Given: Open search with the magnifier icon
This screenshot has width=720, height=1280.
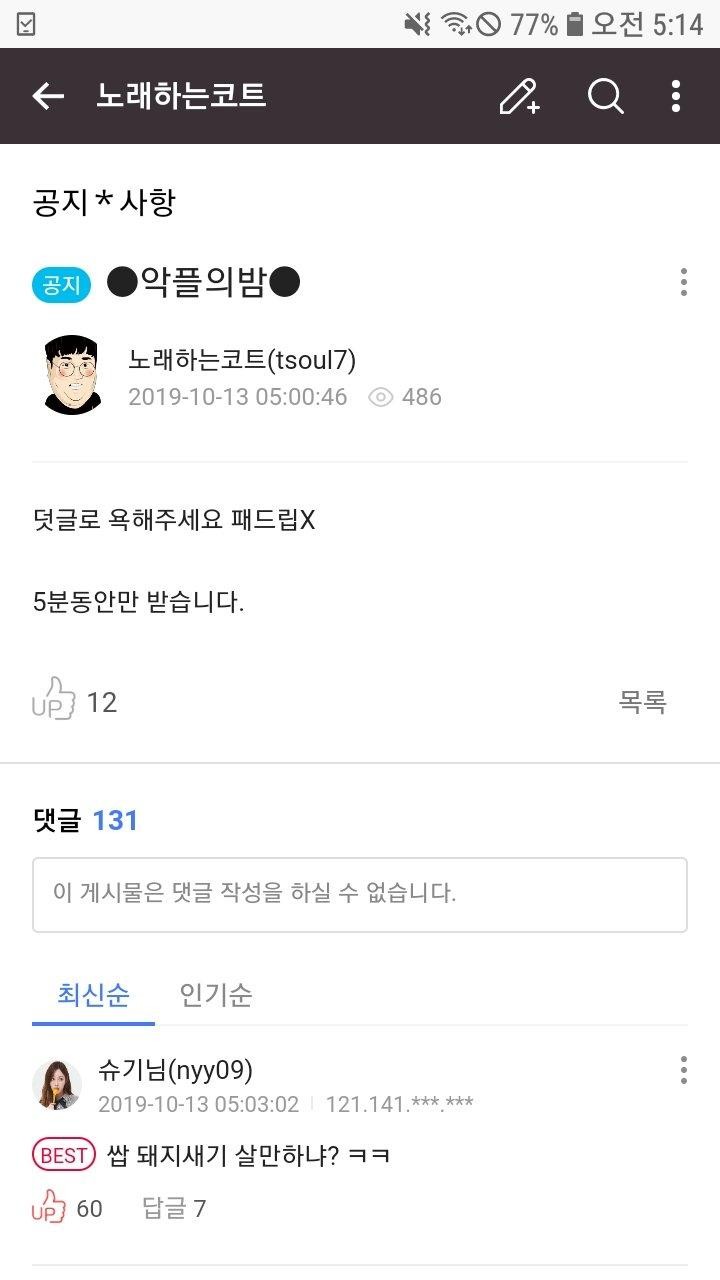Looking at the screenshot, I should (605, 96).
